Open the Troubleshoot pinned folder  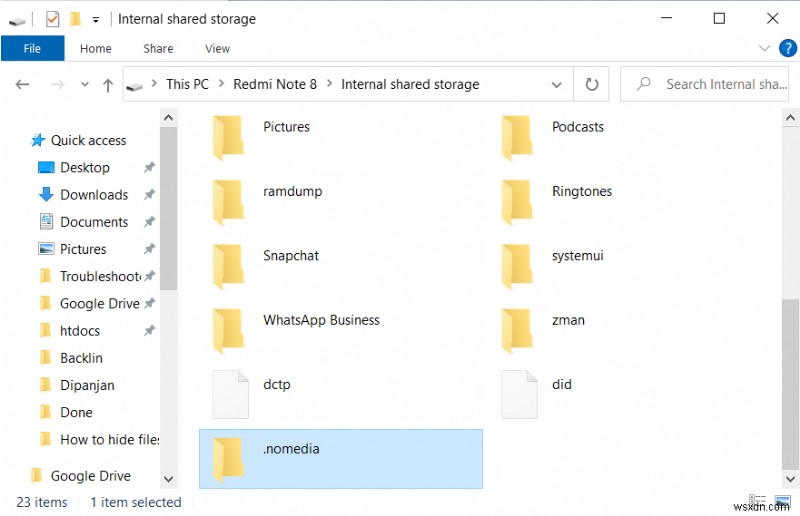[x=100, y=276]
